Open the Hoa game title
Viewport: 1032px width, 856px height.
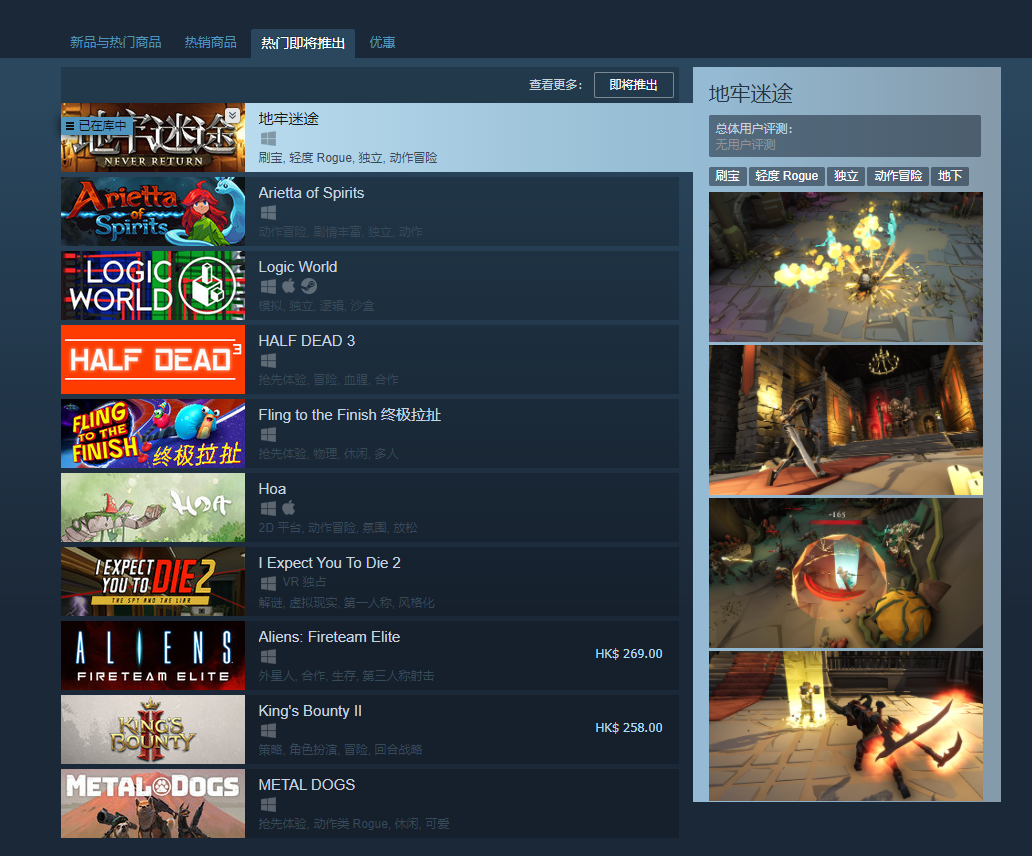click(x=272, y=489)
